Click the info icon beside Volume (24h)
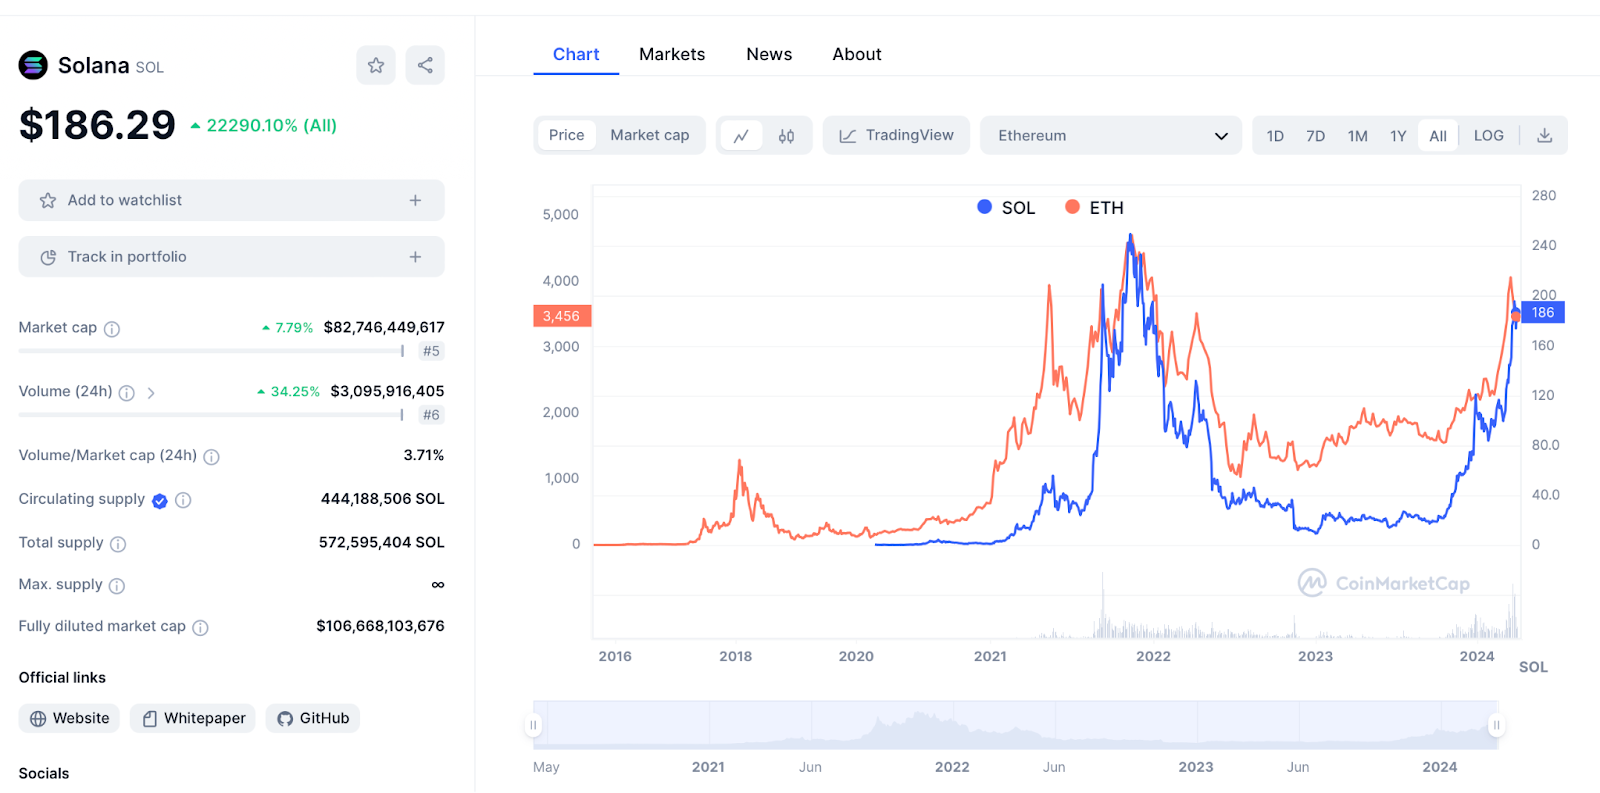Viewport: 1600px width, 793px height. pos(127,393)
